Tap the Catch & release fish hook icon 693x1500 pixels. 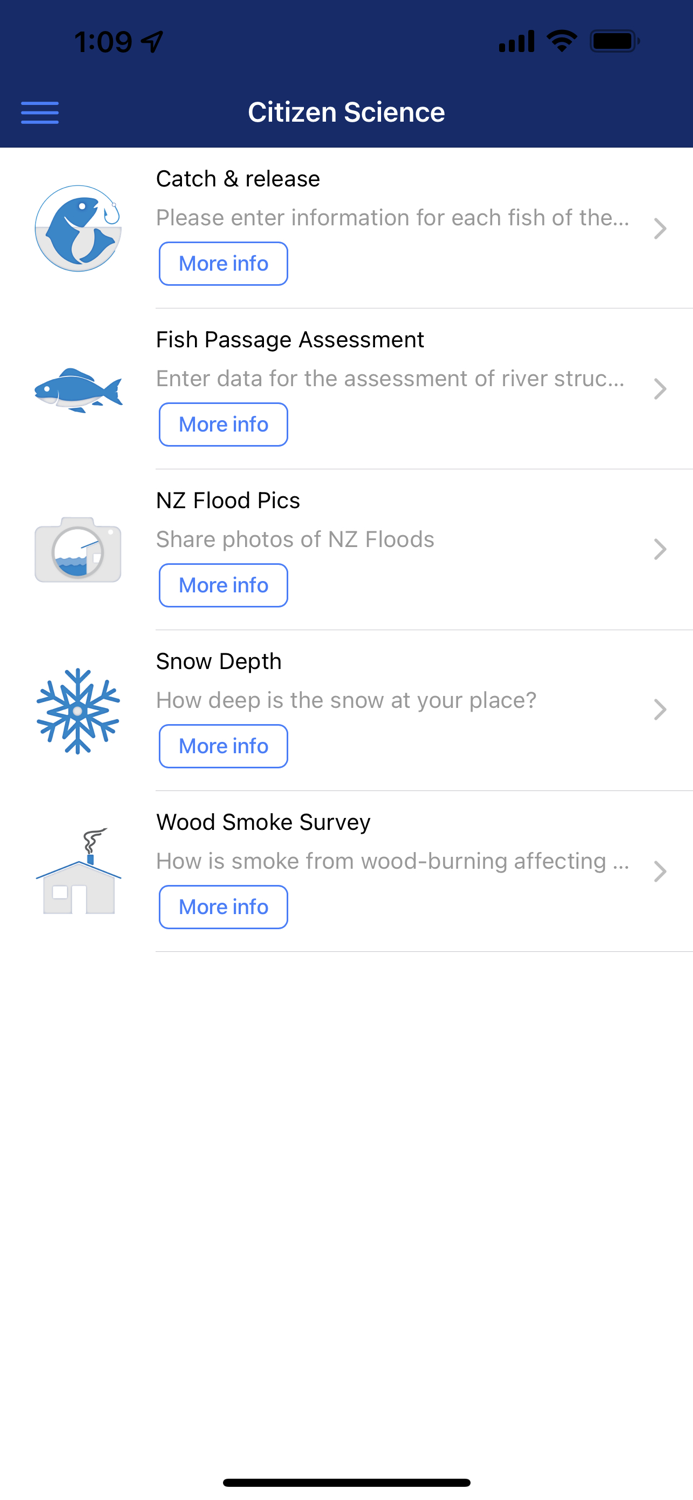click(77, 228)
